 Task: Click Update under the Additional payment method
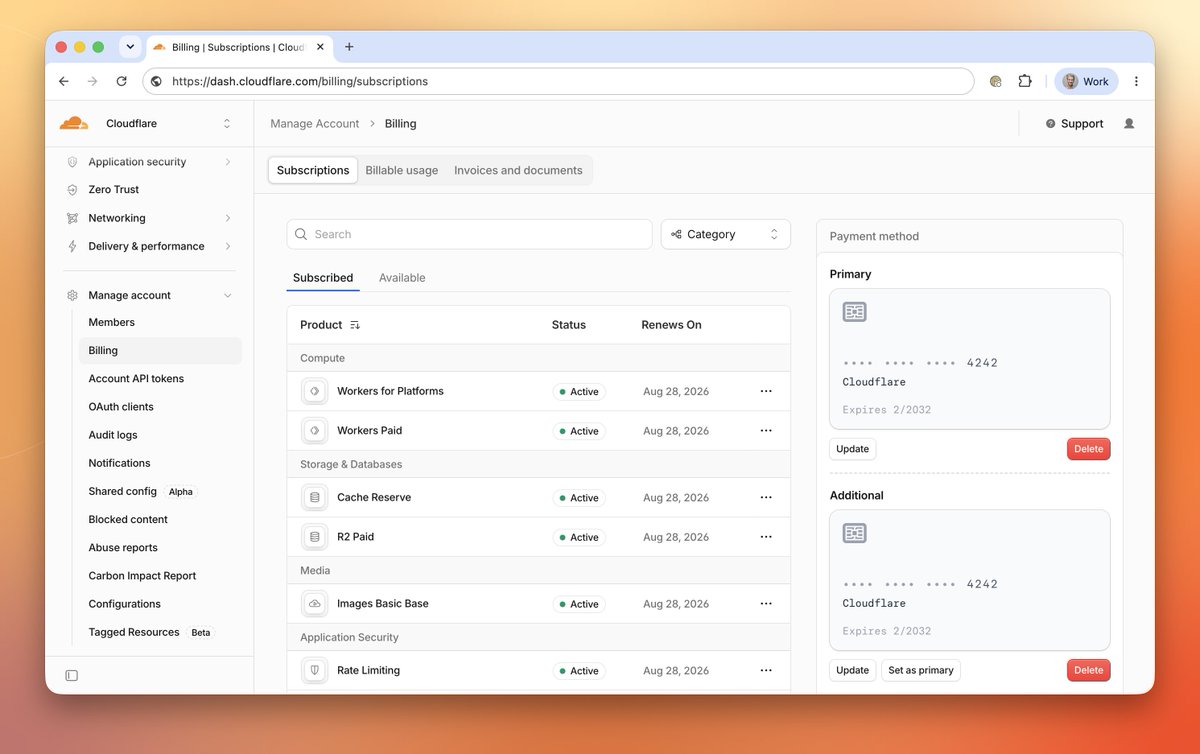pyautogui.click(x=853, y=670)
